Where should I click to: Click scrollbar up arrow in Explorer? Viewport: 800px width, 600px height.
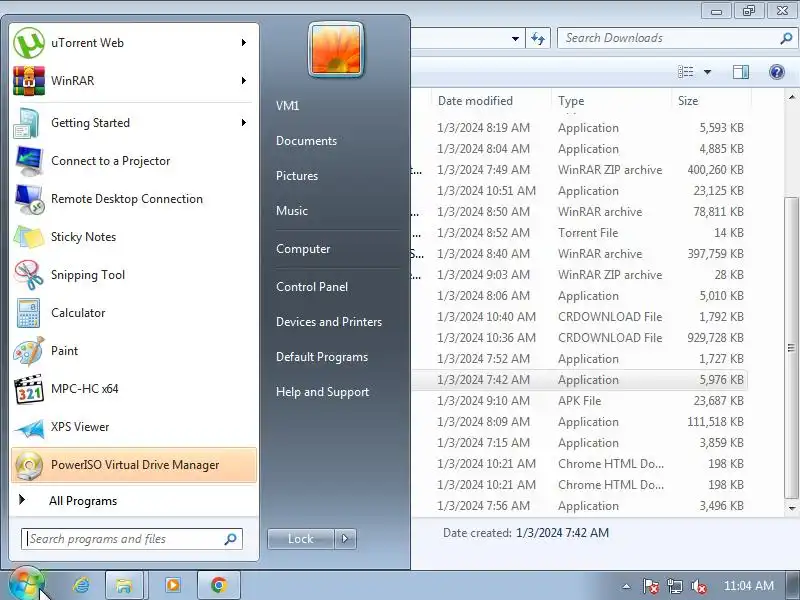(x=791, y=96)
